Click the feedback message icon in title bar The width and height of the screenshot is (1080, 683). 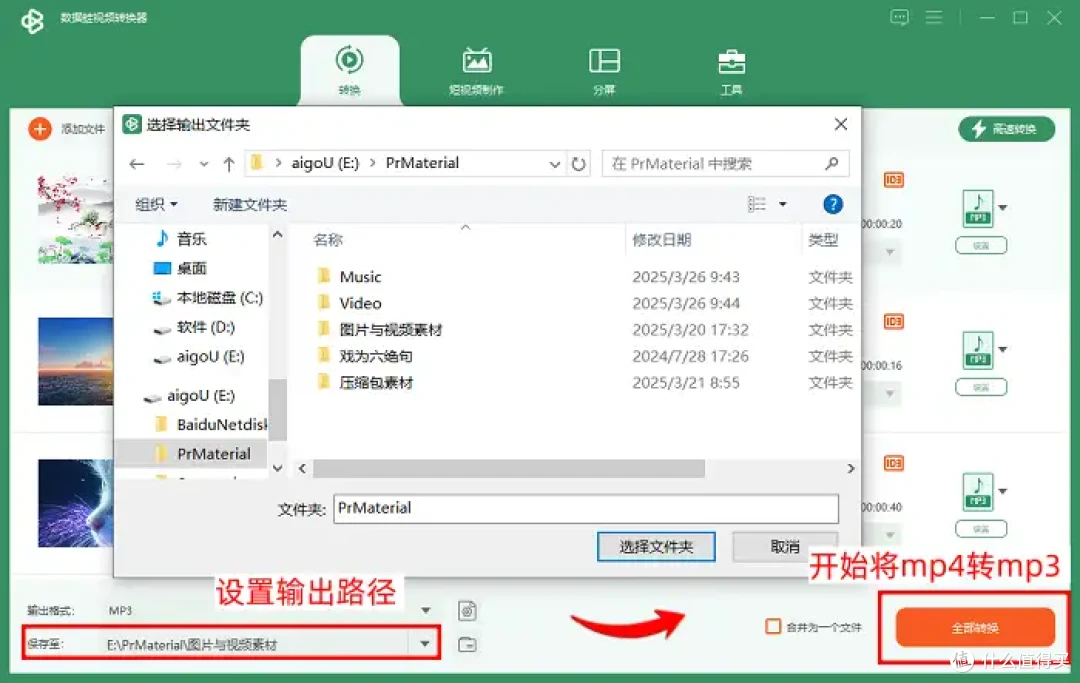click(x=899, y=18)
